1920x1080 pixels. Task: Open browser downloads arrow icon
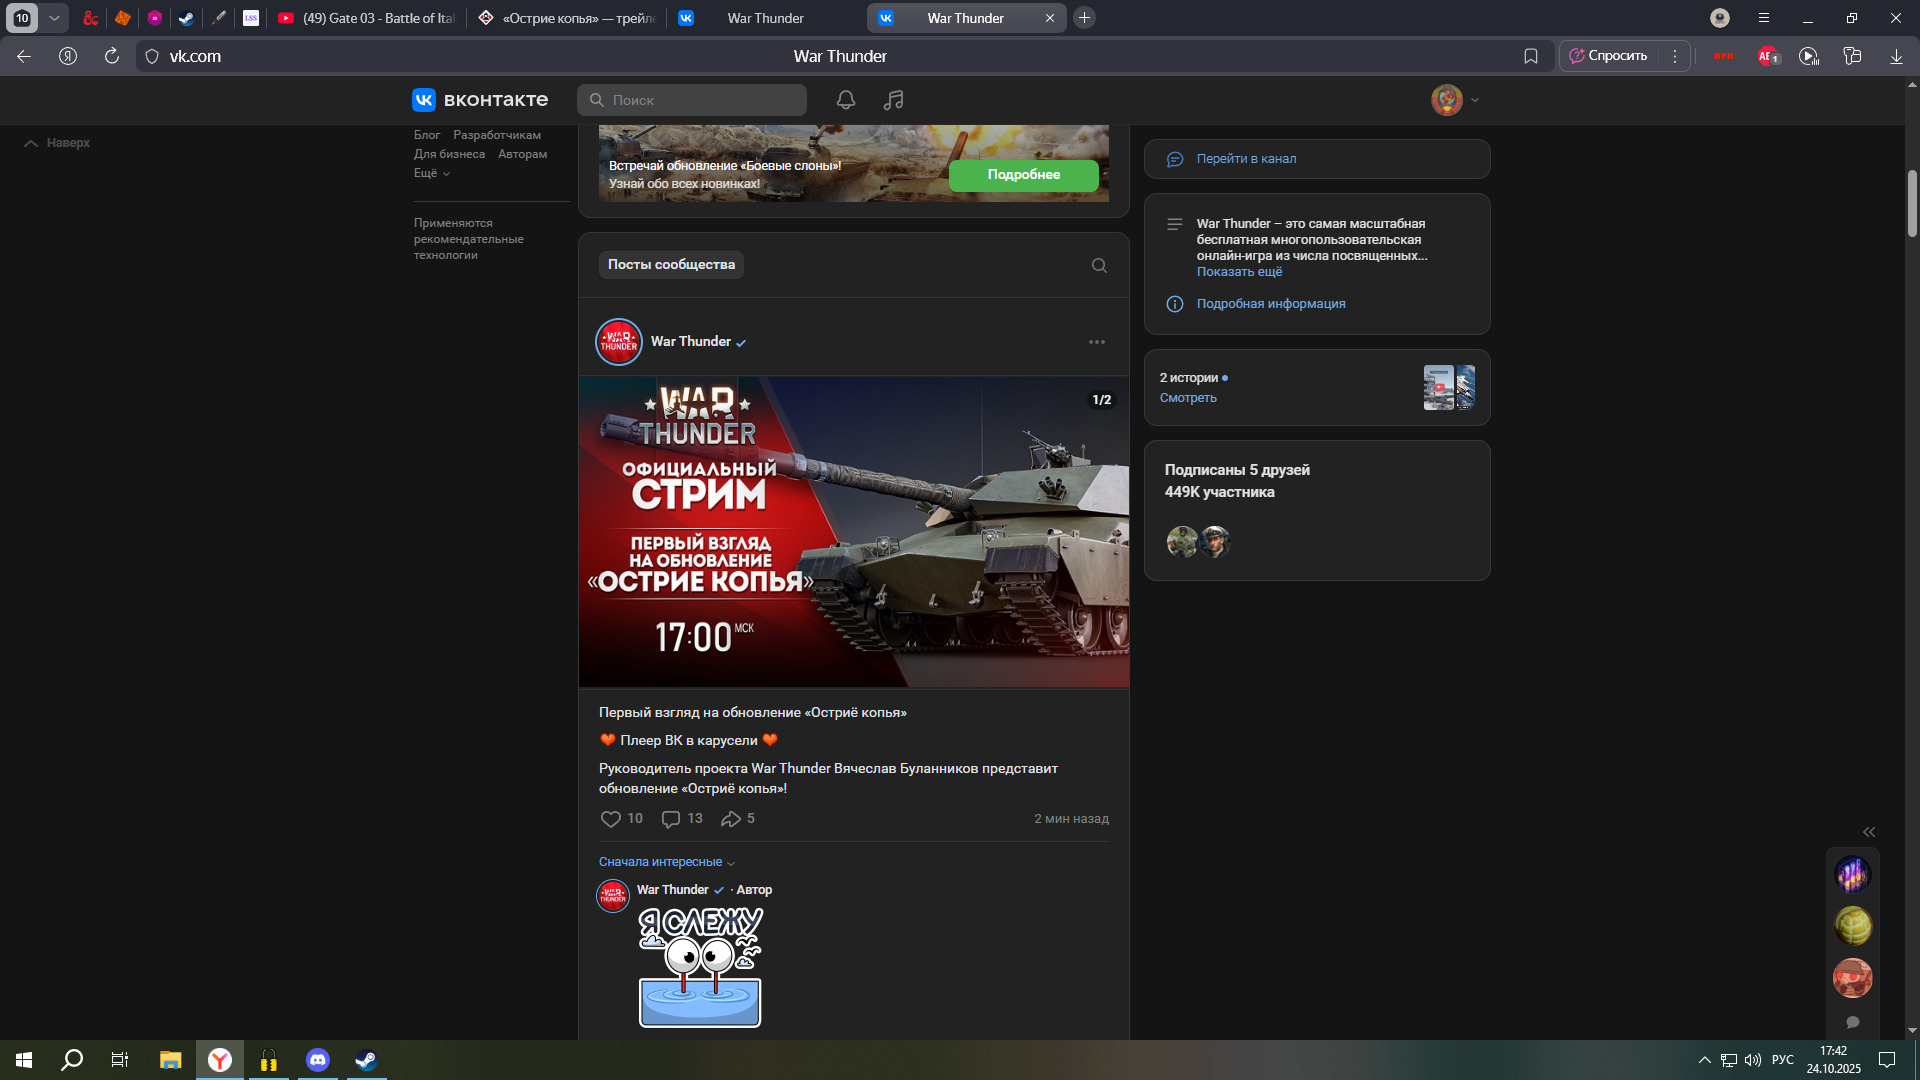click(x=1896, y=57)
